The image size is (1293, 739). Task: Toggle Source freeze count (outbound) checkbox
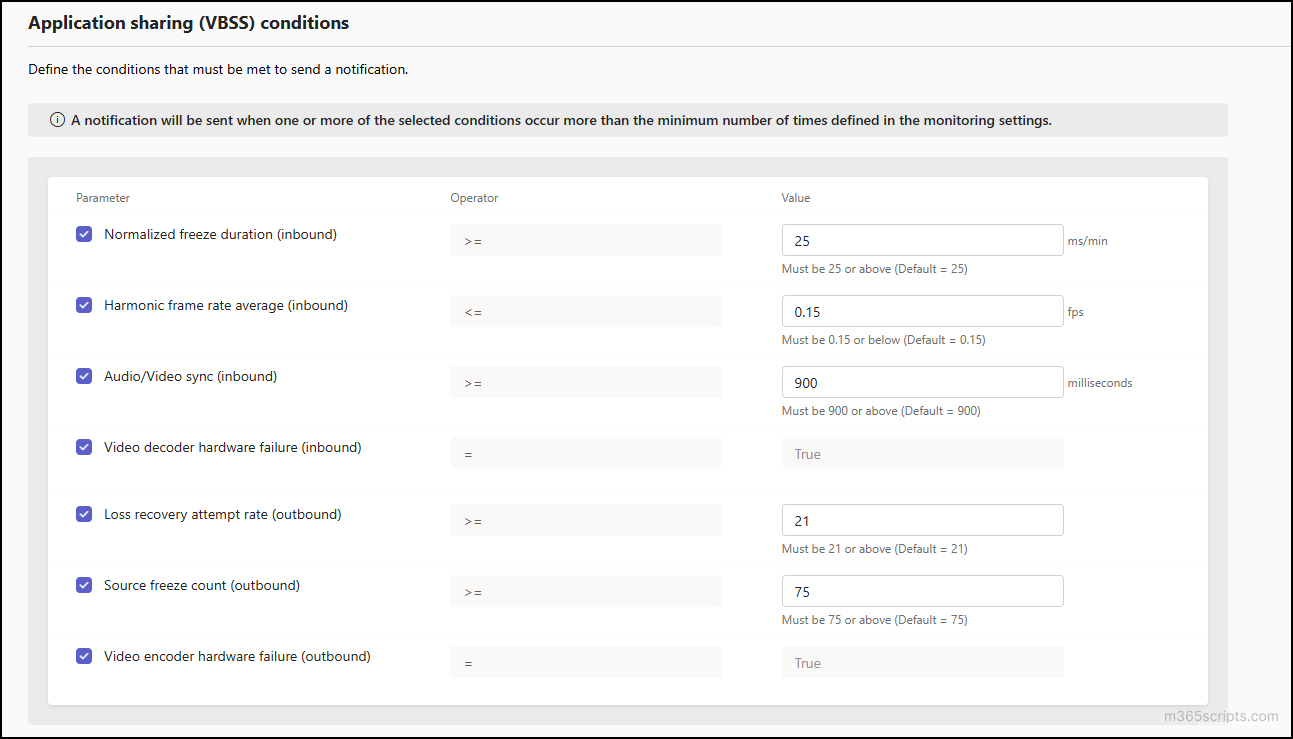84,586
